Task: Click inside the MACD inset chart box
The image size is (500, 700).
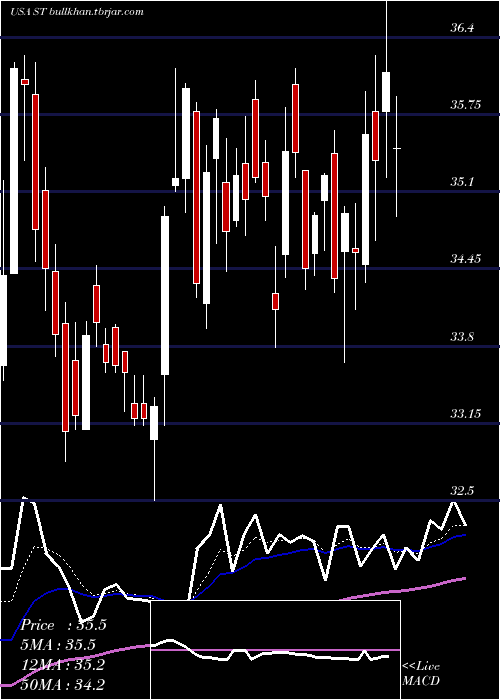Action: pyautogui.click(x=275, y=650)
